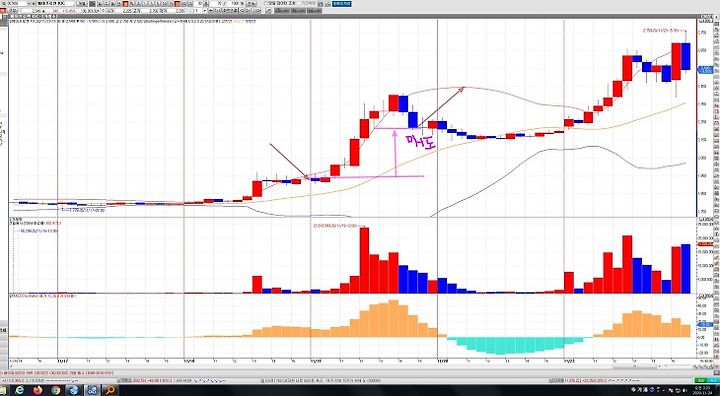The image size is (720, 396).
Task: Open Google Chrome from the taskbar
Action: point(56,390)
